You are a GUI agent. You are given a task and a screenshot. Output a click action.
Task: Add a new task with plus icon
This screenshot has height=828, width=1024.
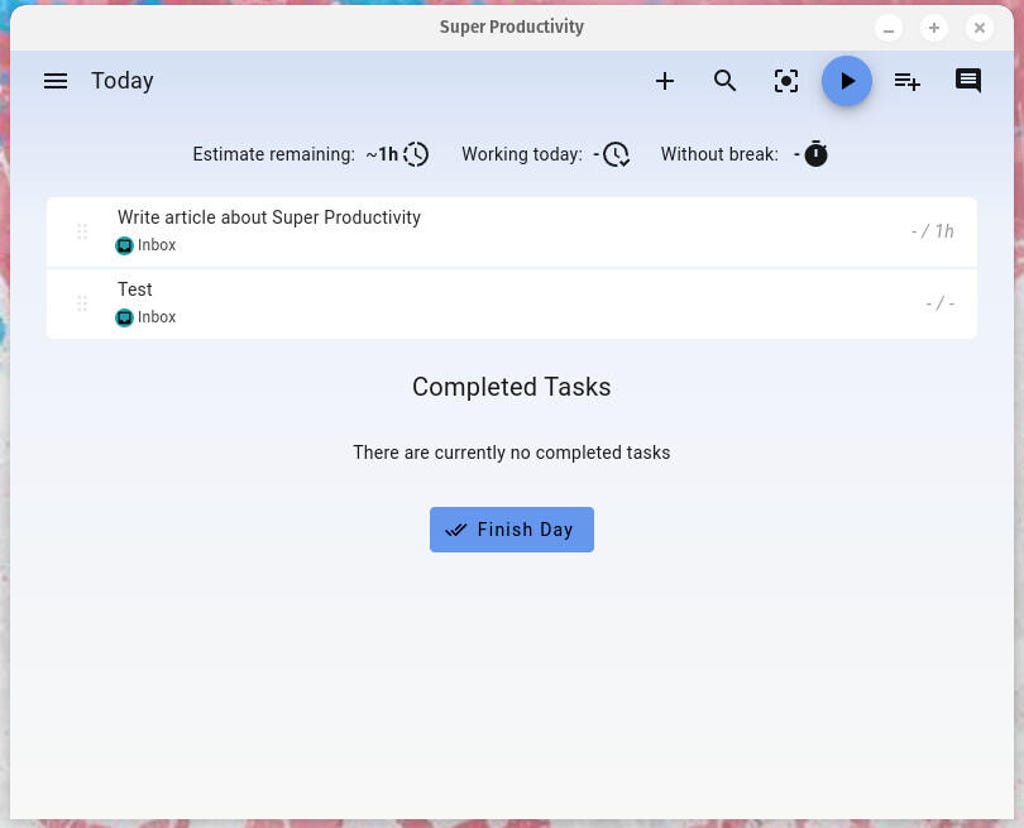click(665, 81)
